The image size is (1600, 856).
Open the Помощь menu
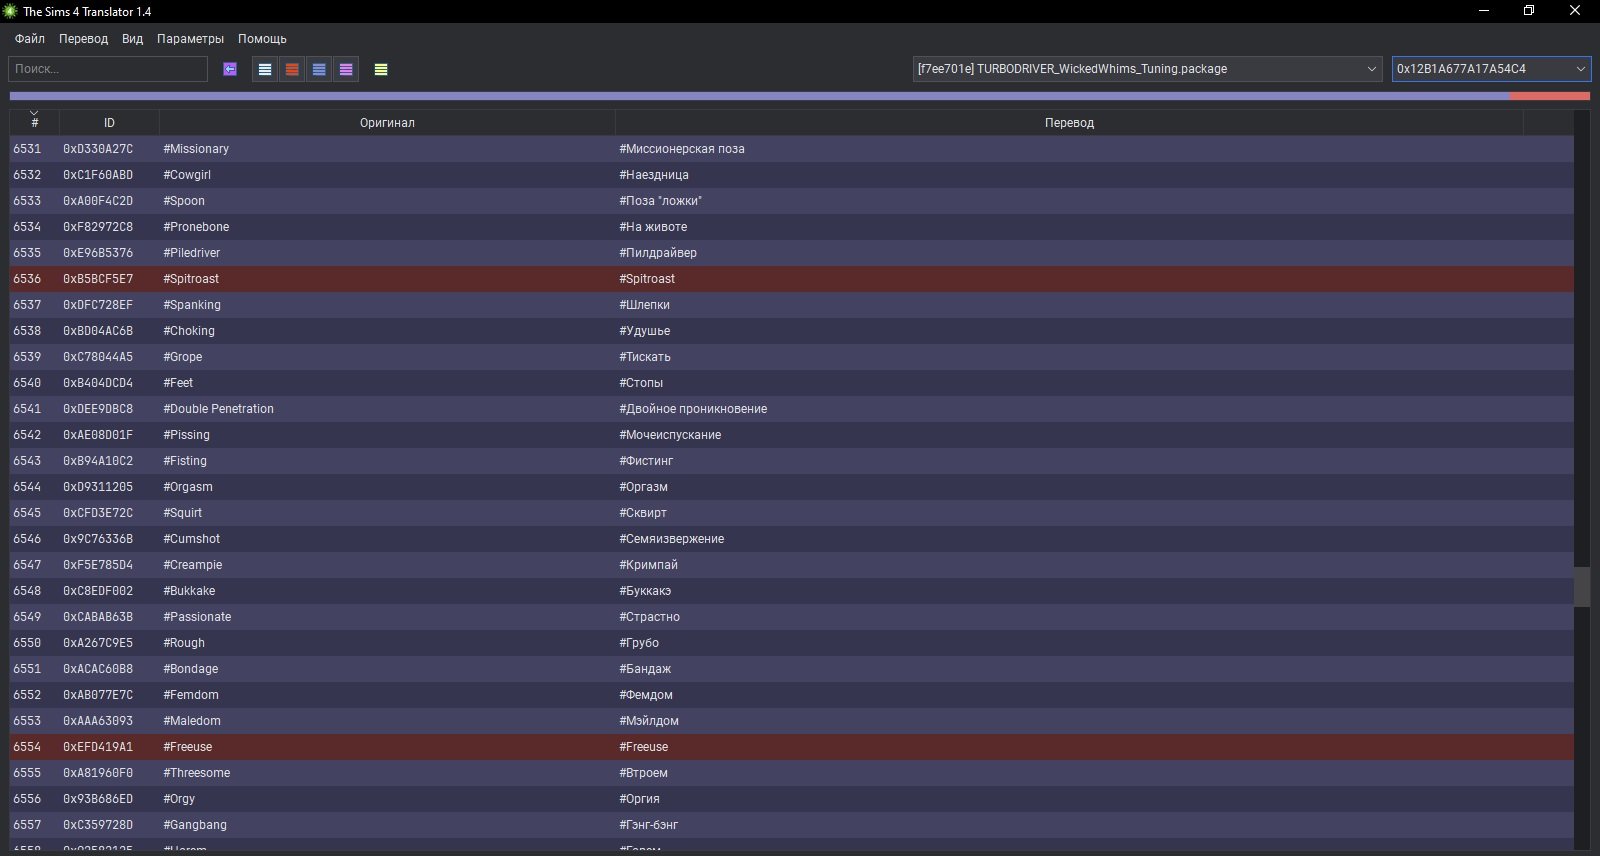(x=262, y=39)
